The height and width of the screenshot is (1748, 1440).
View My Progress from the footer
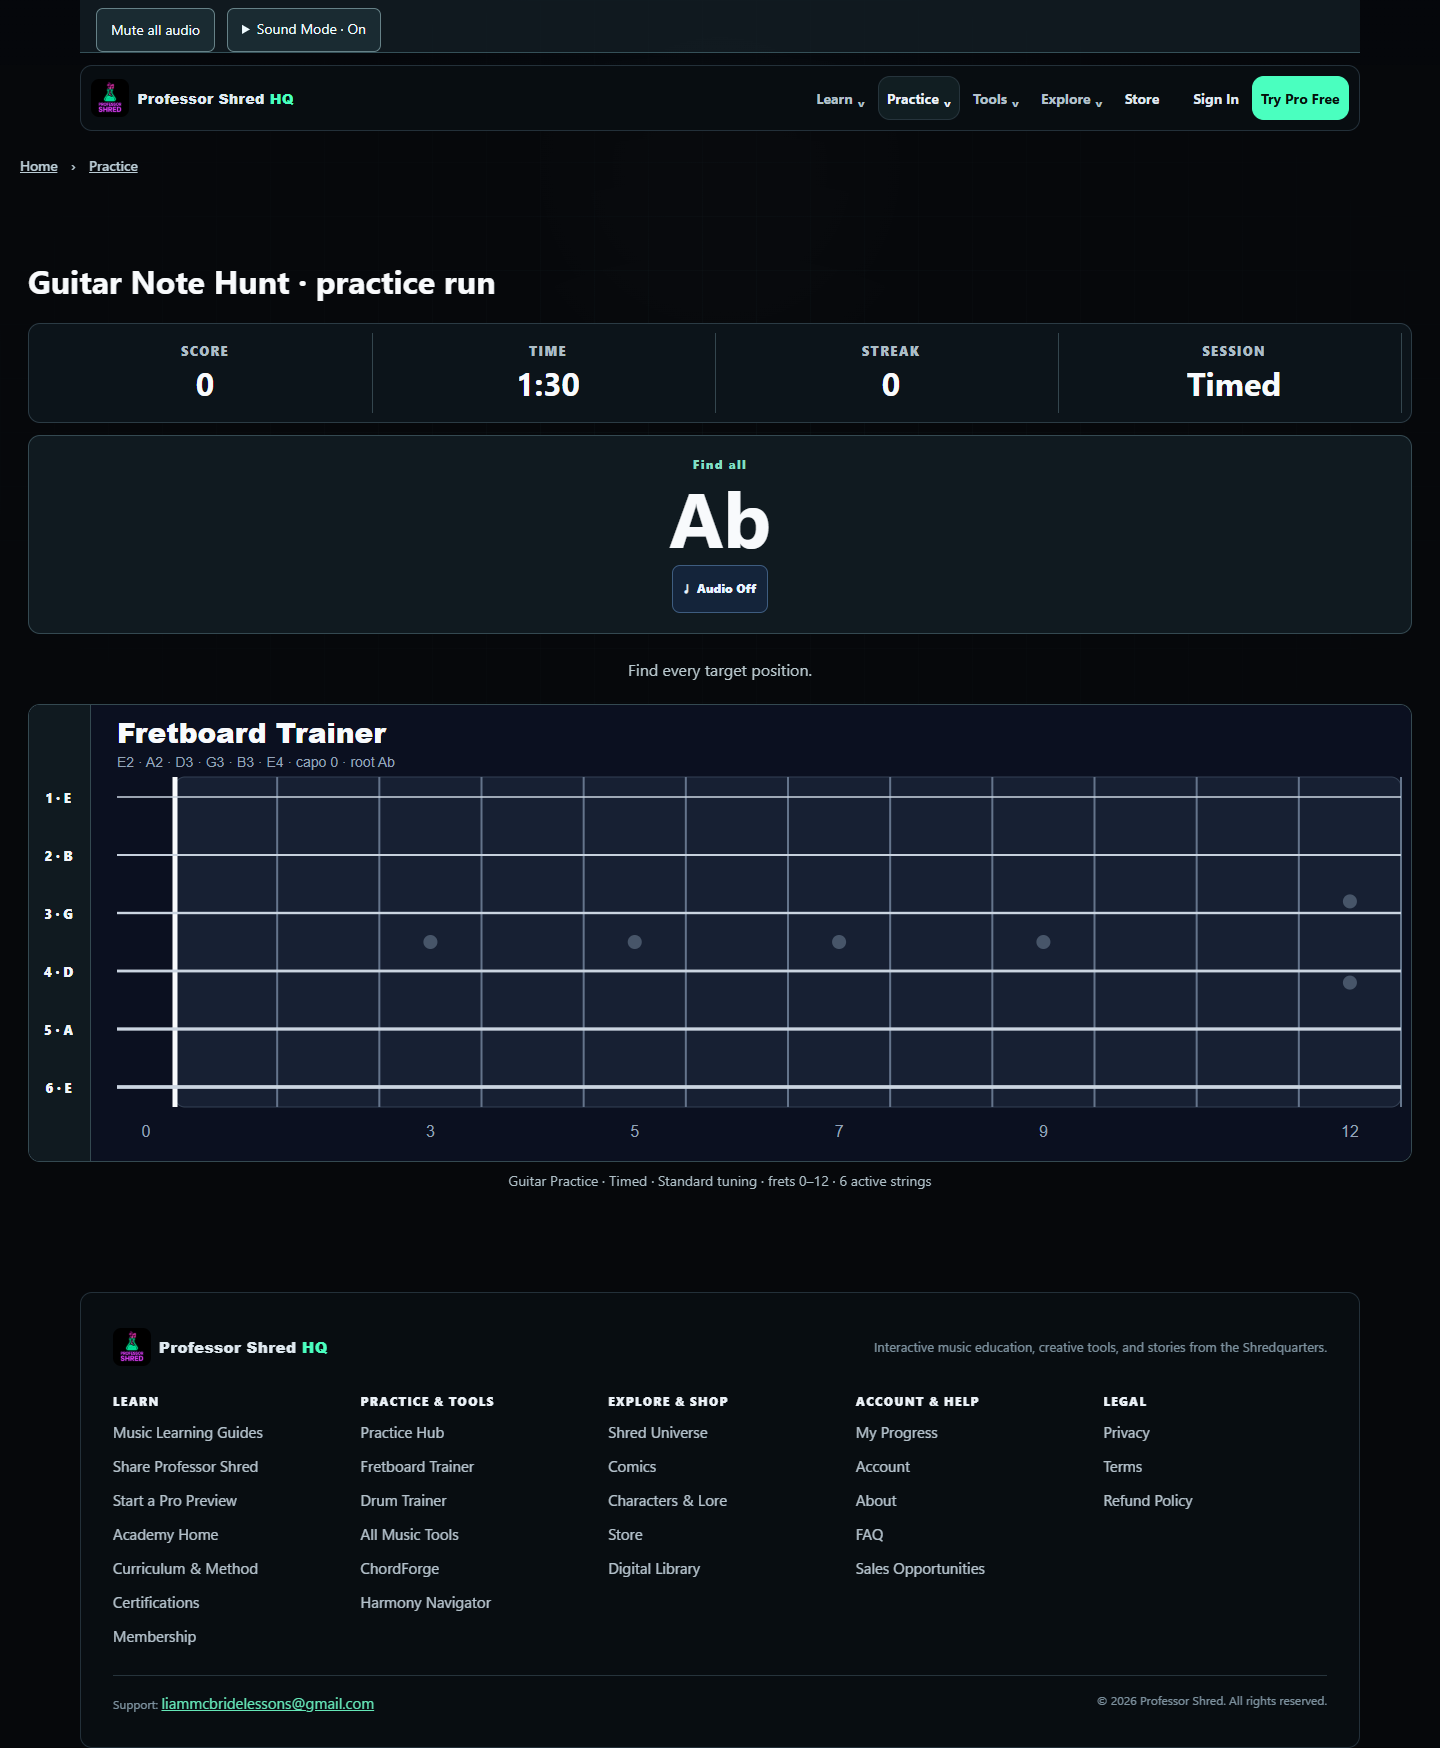(897, 1433)
